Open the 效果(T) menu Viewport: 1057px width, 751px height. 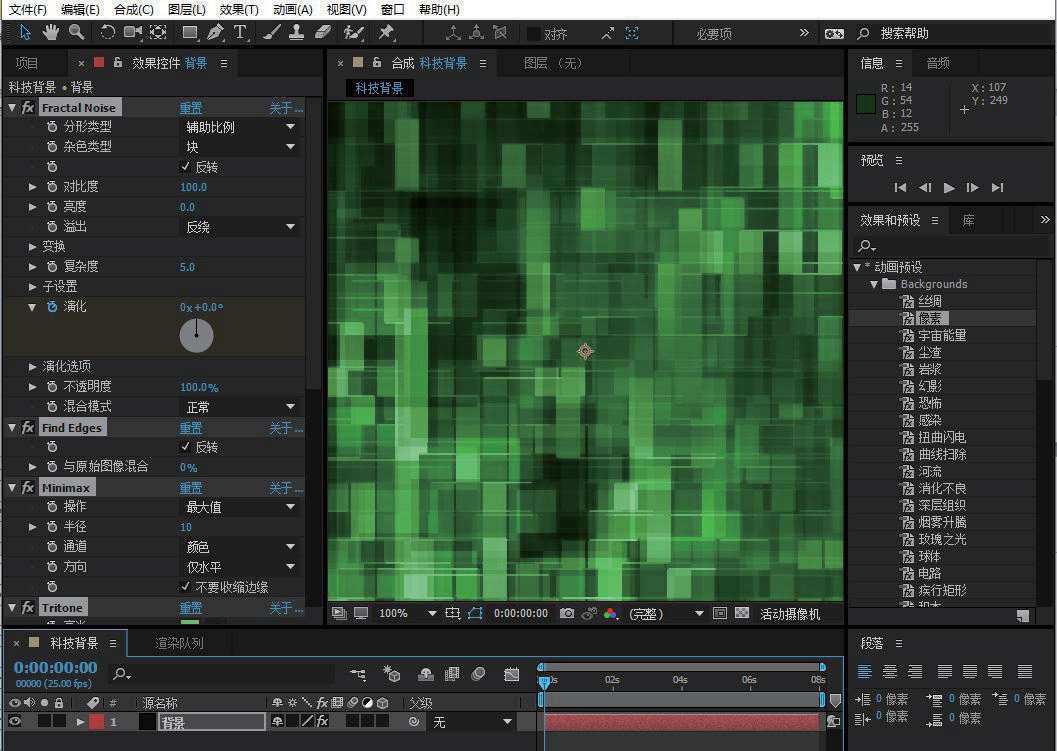239,9
